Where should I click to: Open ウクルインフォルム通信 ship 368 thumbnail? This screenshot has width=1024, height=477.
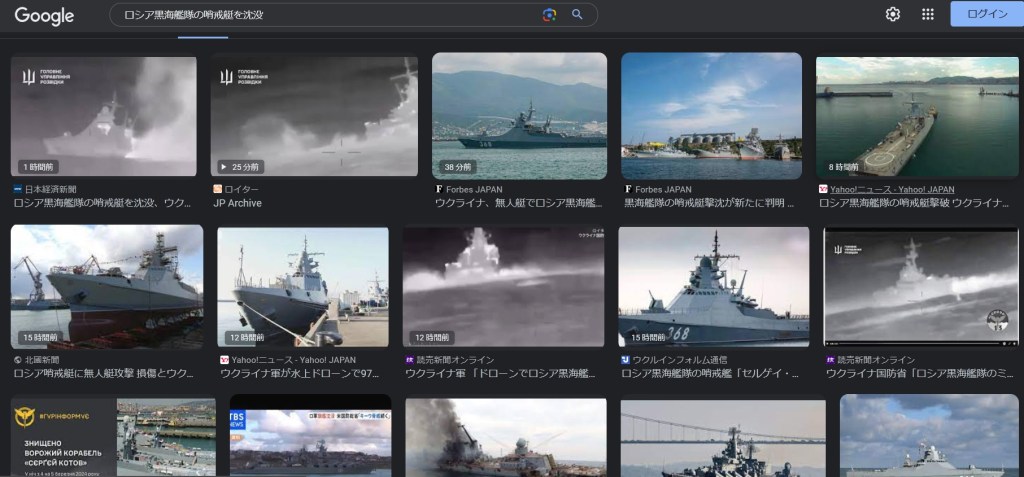(713, 288)
